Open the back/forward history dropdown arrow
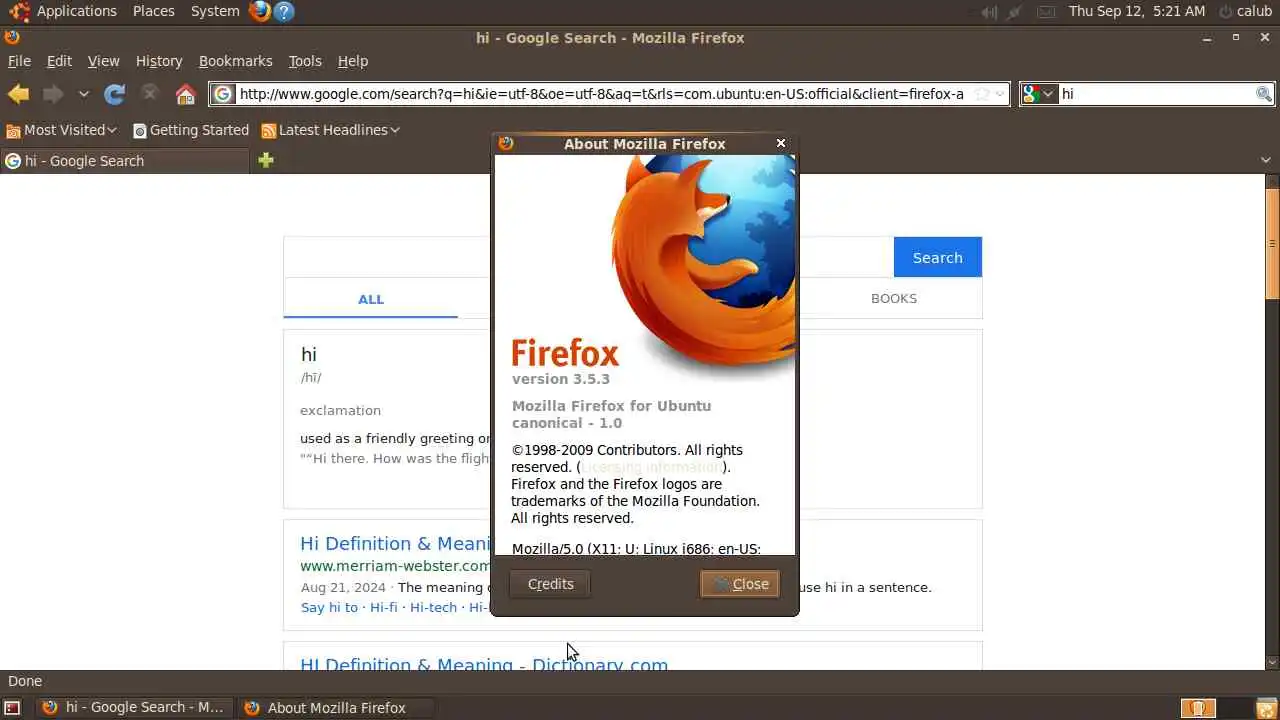Viewport: 1280px width, 720px height. (x=84, y=94)
